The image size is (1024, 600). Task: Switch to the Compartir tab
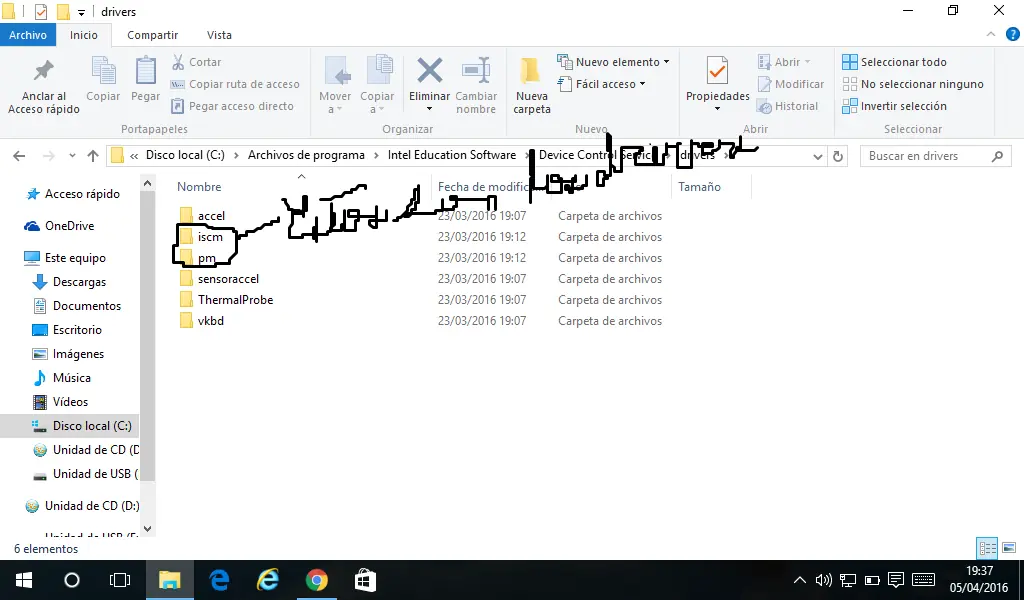pyautogui.click(x=152, y=35)
